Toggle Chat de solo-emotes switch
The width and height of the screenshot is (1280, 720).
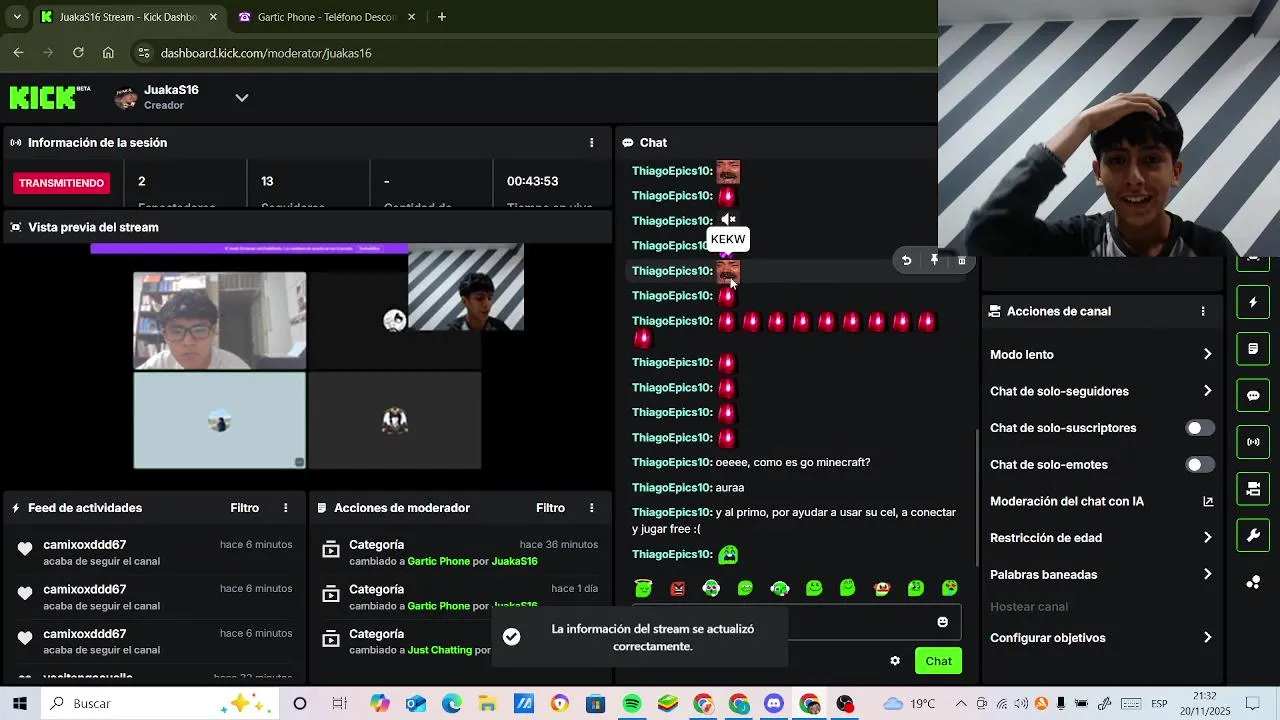pos(1200,465)
